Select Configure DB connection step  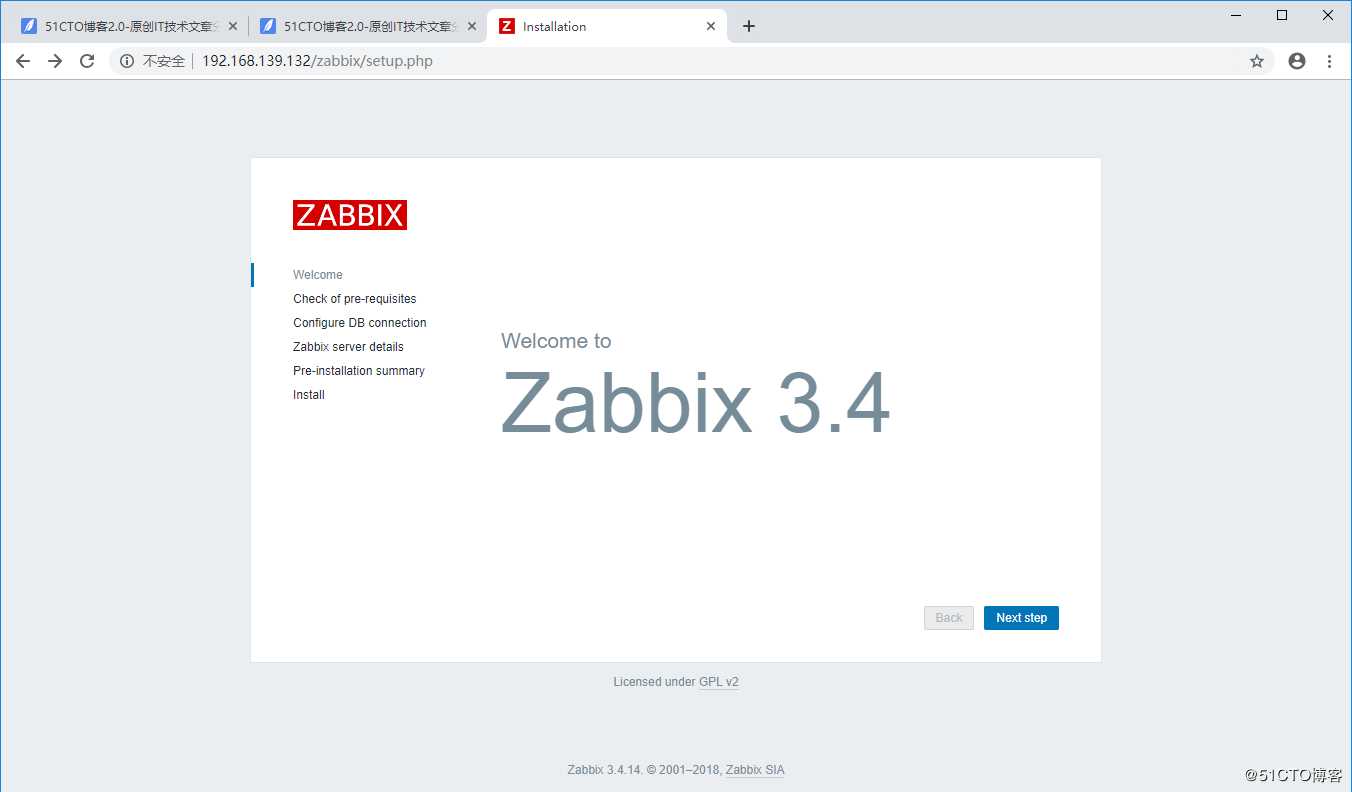(360, 323)
